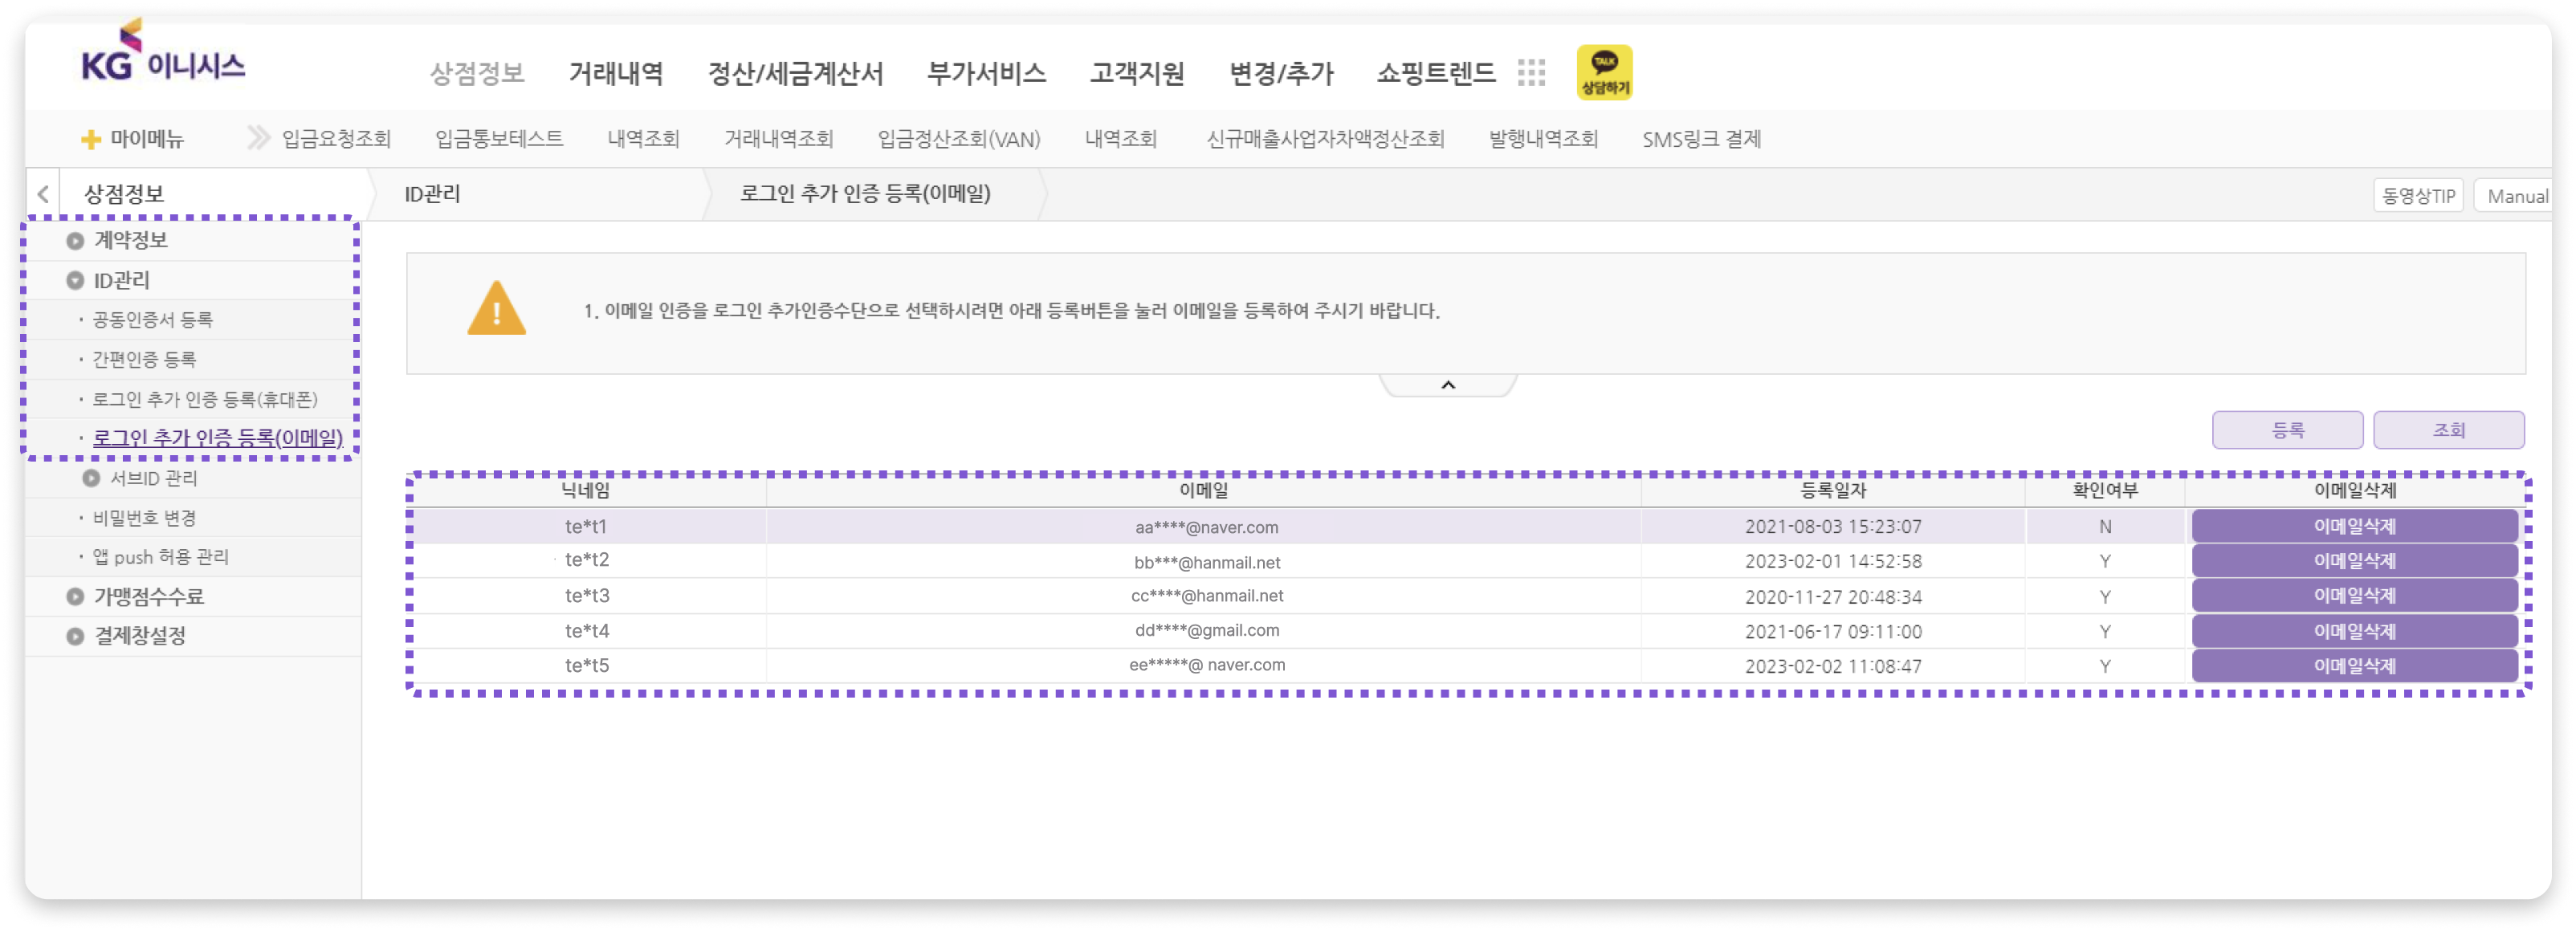The width and height of the screenshot is (2576, 932).
Task: Delete email for te*t5 row
Action: click(2354, 666)
